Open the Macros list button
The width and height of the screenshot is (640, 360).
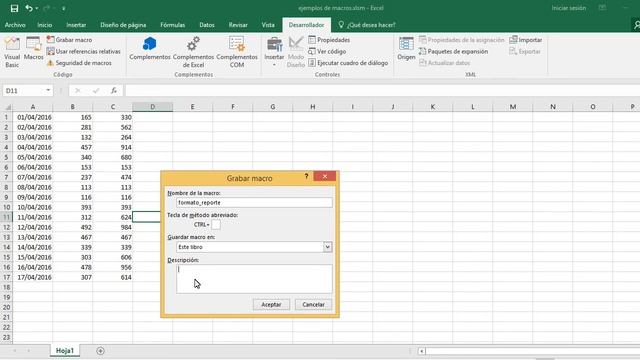(33, 49)
